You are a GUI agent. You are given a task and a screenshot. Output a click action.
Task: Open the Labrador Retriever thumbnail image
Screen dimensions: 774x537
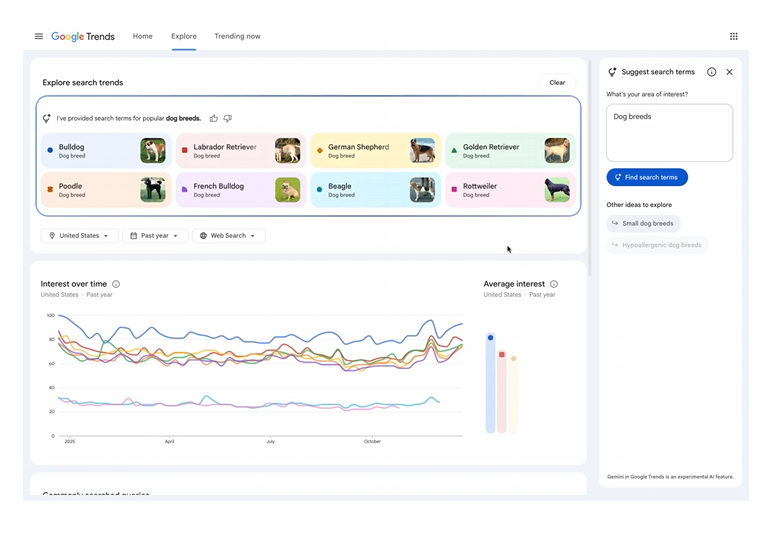288,151
